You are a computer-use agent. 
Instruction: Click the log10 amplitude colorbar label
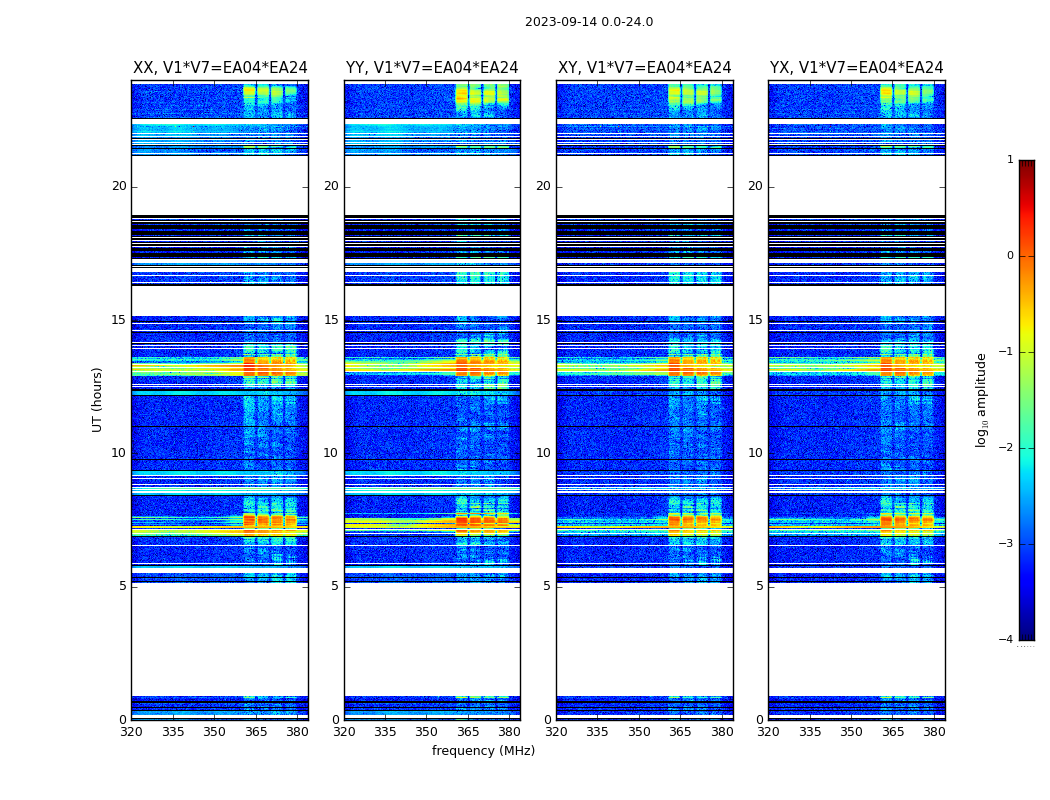pyautogui.click(x=981, y=400)
